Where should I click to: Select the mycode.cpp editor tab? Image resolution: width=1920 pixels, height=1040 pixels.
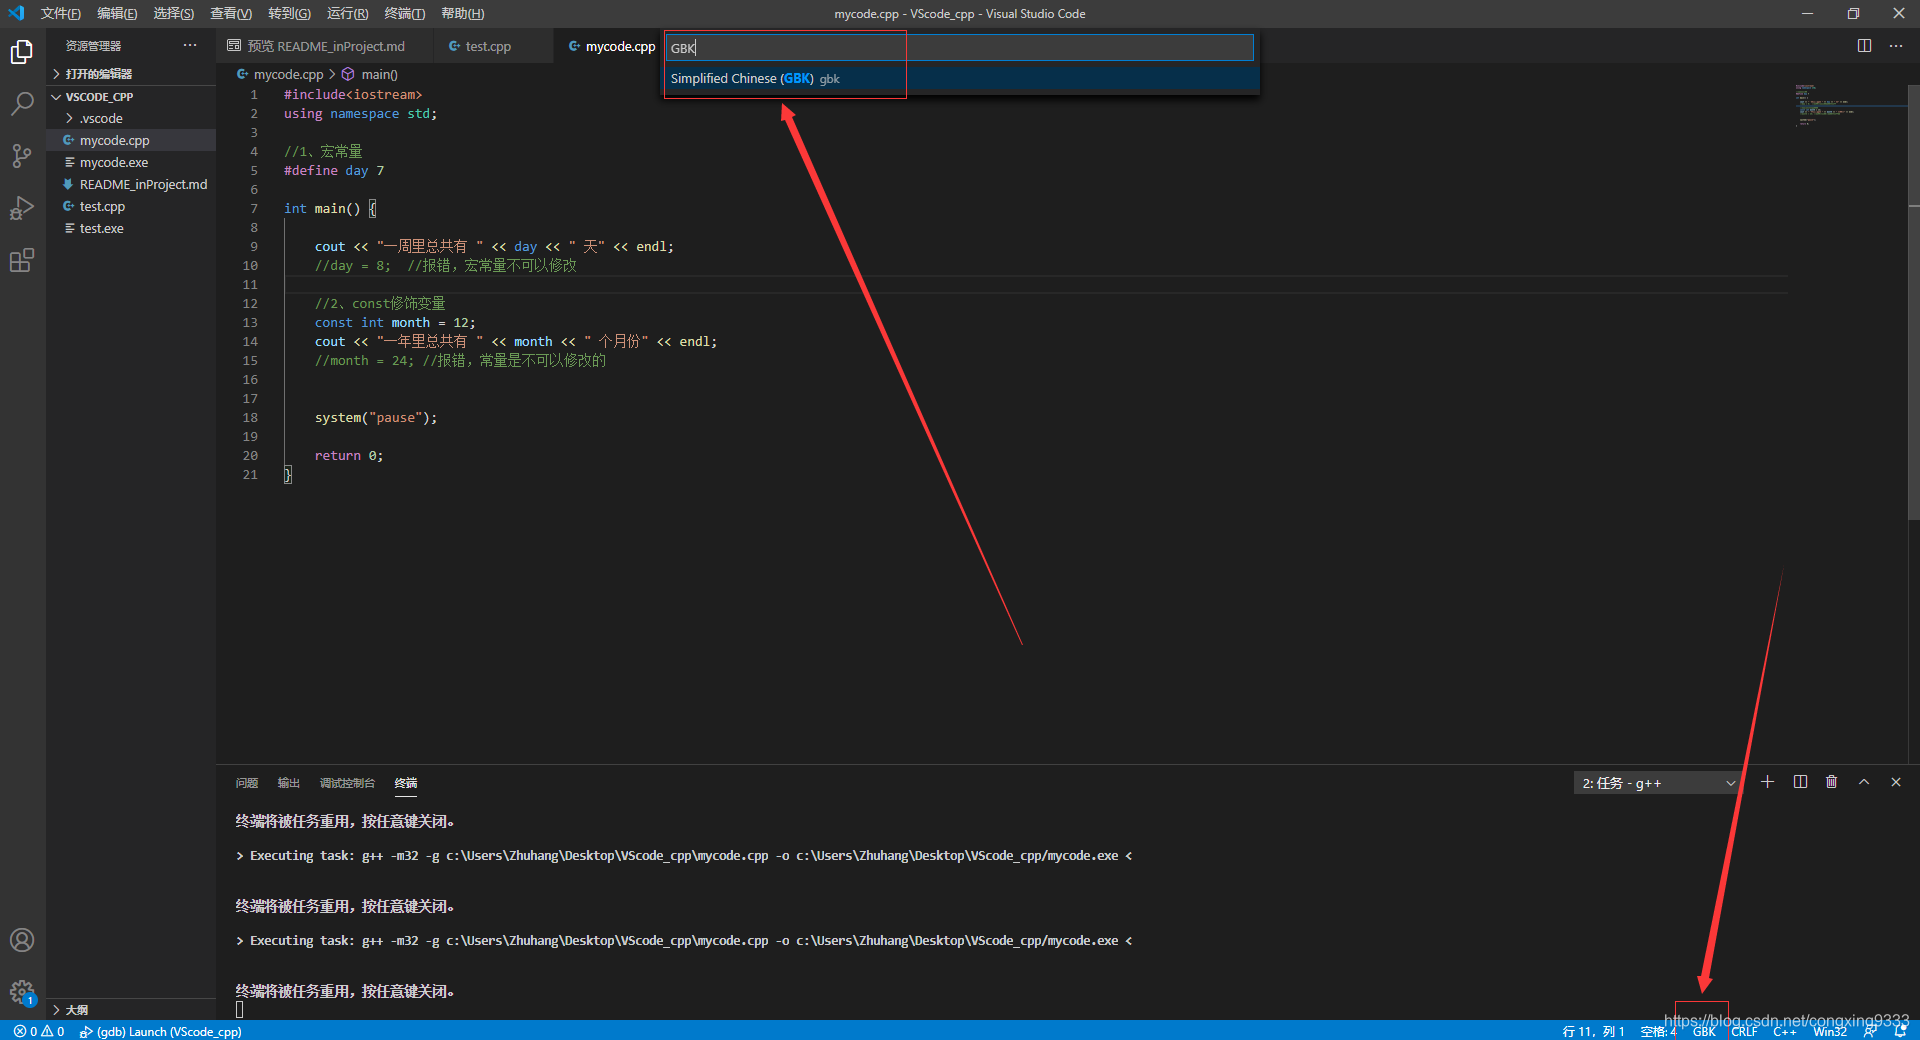pos(610,46)
